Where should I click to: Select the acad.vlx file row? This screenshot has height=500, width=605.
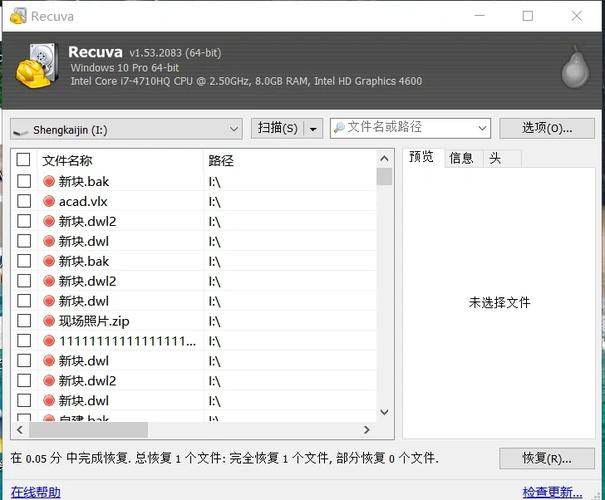pos(194,201)
